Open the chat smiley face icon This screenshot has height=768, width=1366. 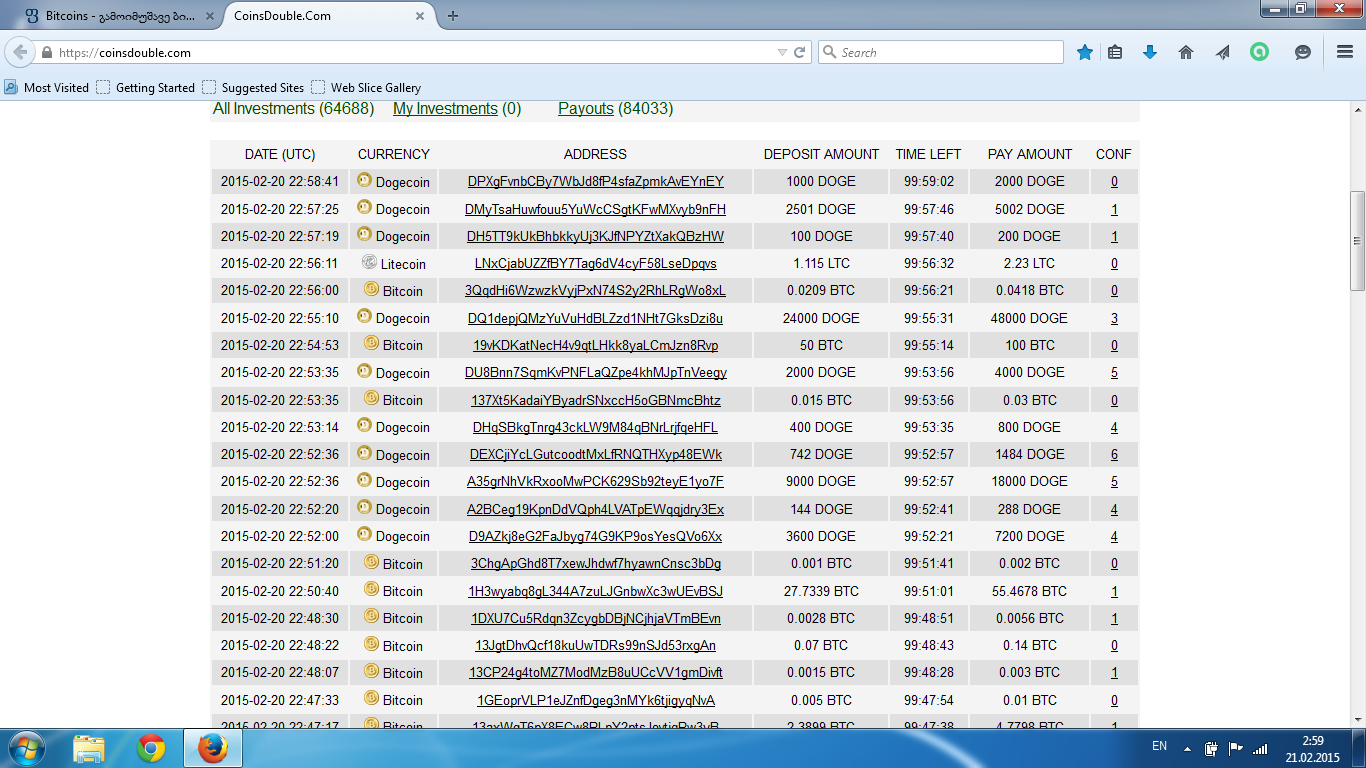pos(1302,53)
